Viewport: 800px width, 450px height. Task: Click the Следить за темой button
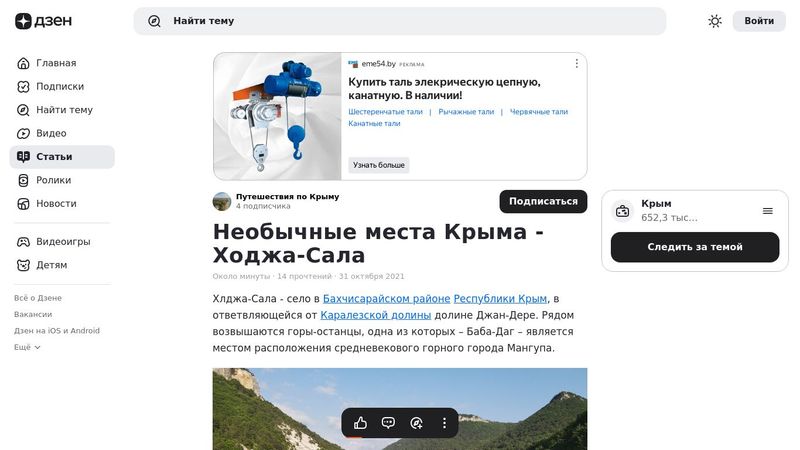coord(695,247)
